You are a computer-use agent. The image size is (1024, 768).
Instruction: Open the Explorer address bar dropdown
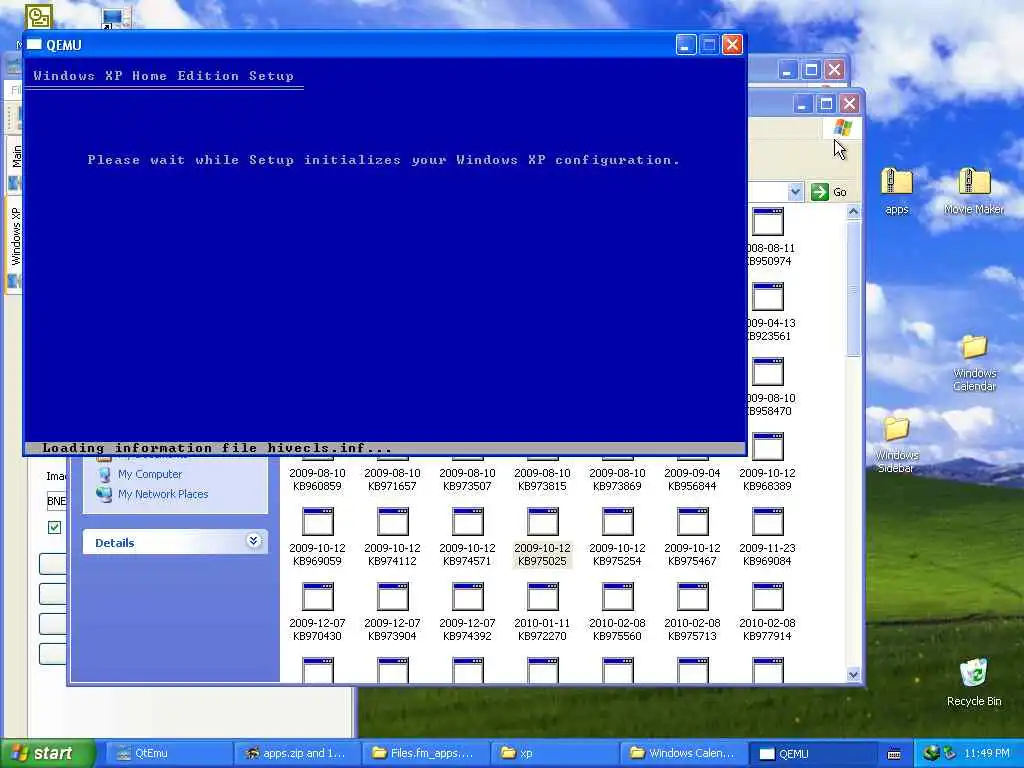click(795, 192)
